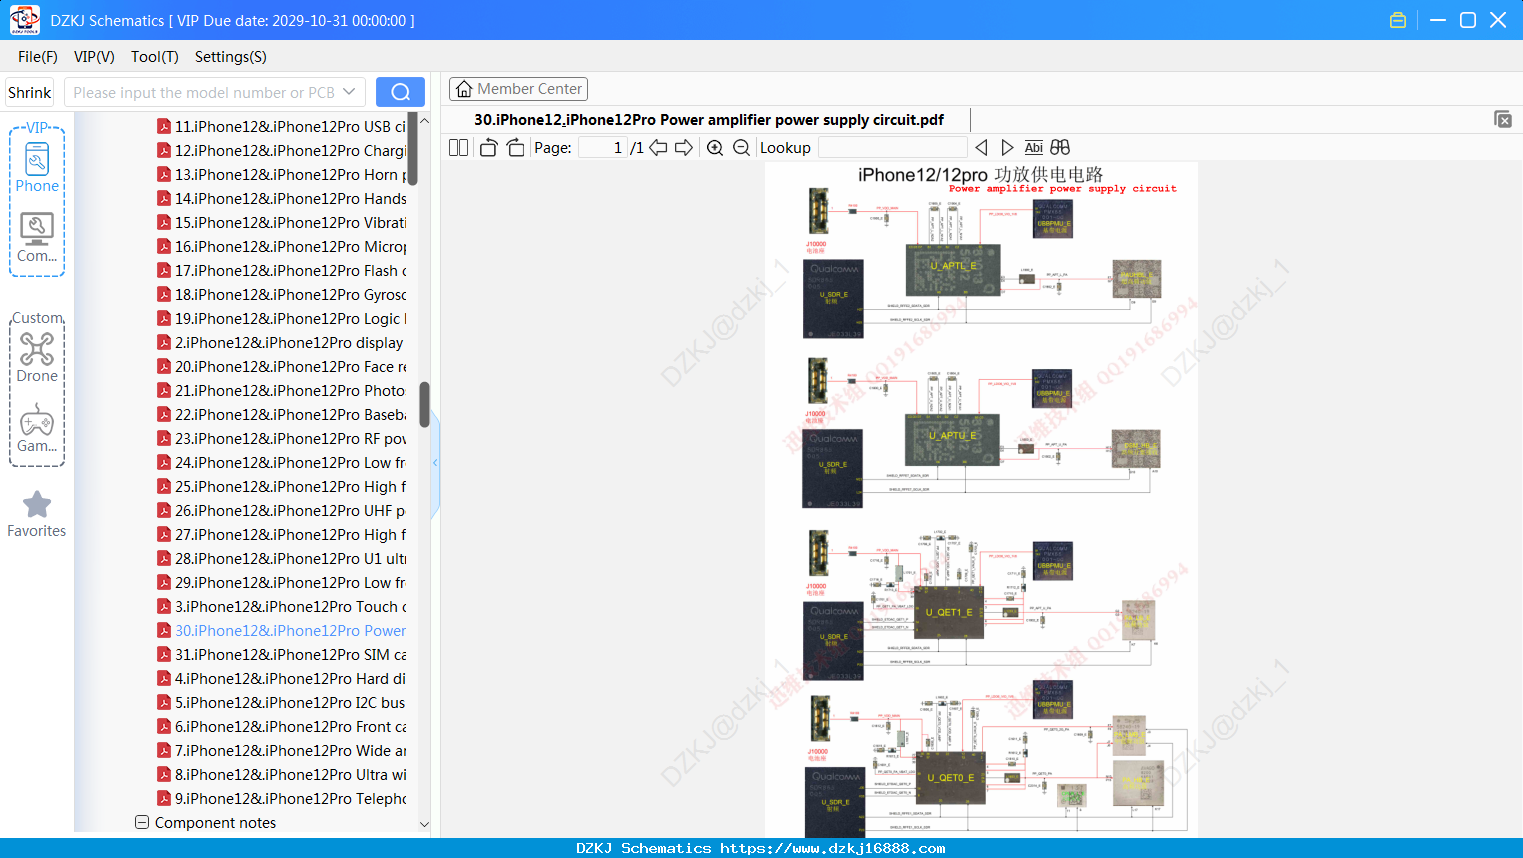The image size is (1523, 858).
Task: Open 28.iPhone12&iPhone12Pro U1 ultra file
Action: (x=290, y=558)
